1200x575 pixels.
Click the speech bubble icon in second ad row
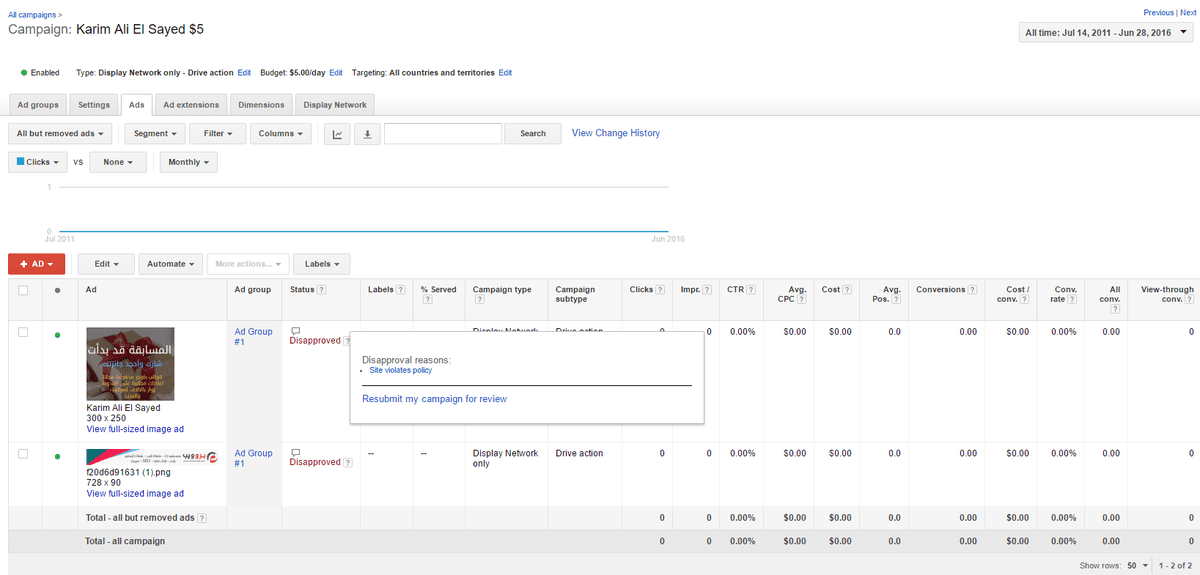coord(295,452)
